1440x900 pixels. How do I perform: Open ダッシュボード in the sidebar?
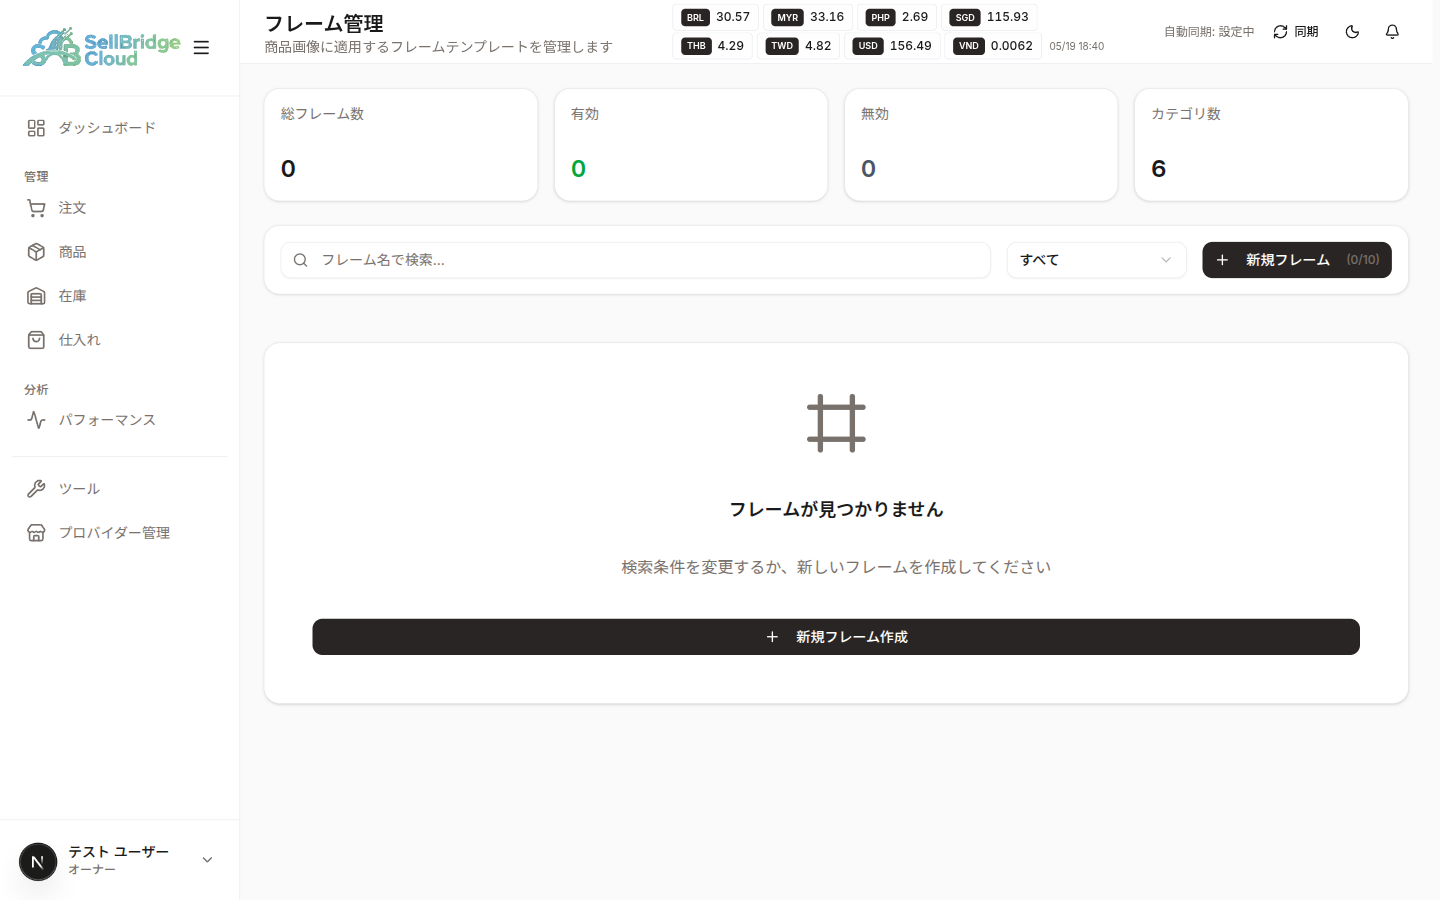point(120,128)
